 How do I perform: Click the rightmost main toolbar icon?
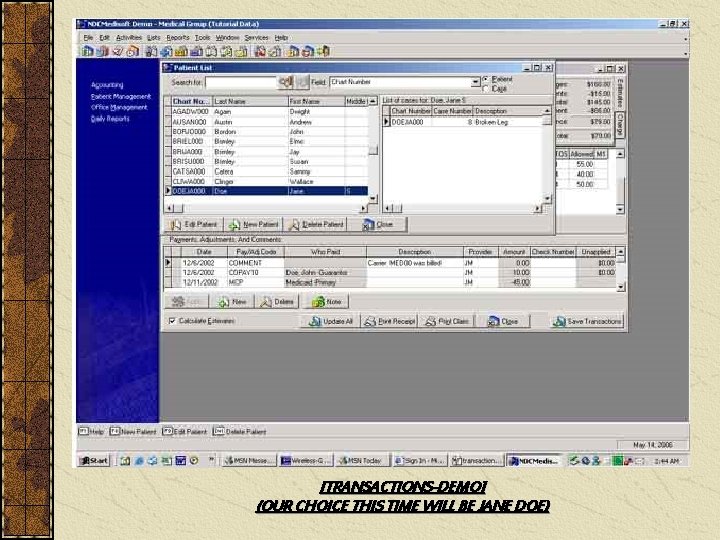click(323, 51)
